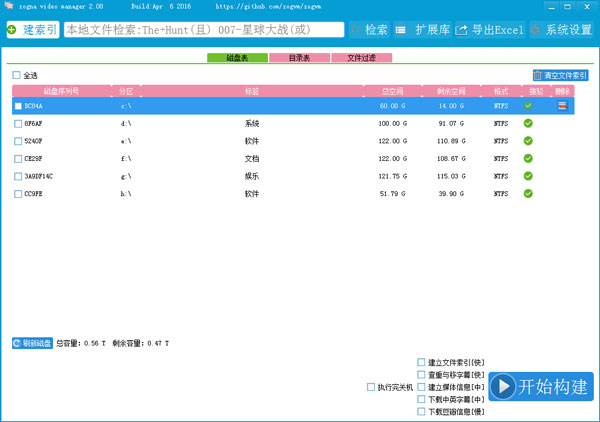Viewport: 600px width, 422px height.
Task: Check the box for disk 8F6AF
Action: (x=18, y=124)
